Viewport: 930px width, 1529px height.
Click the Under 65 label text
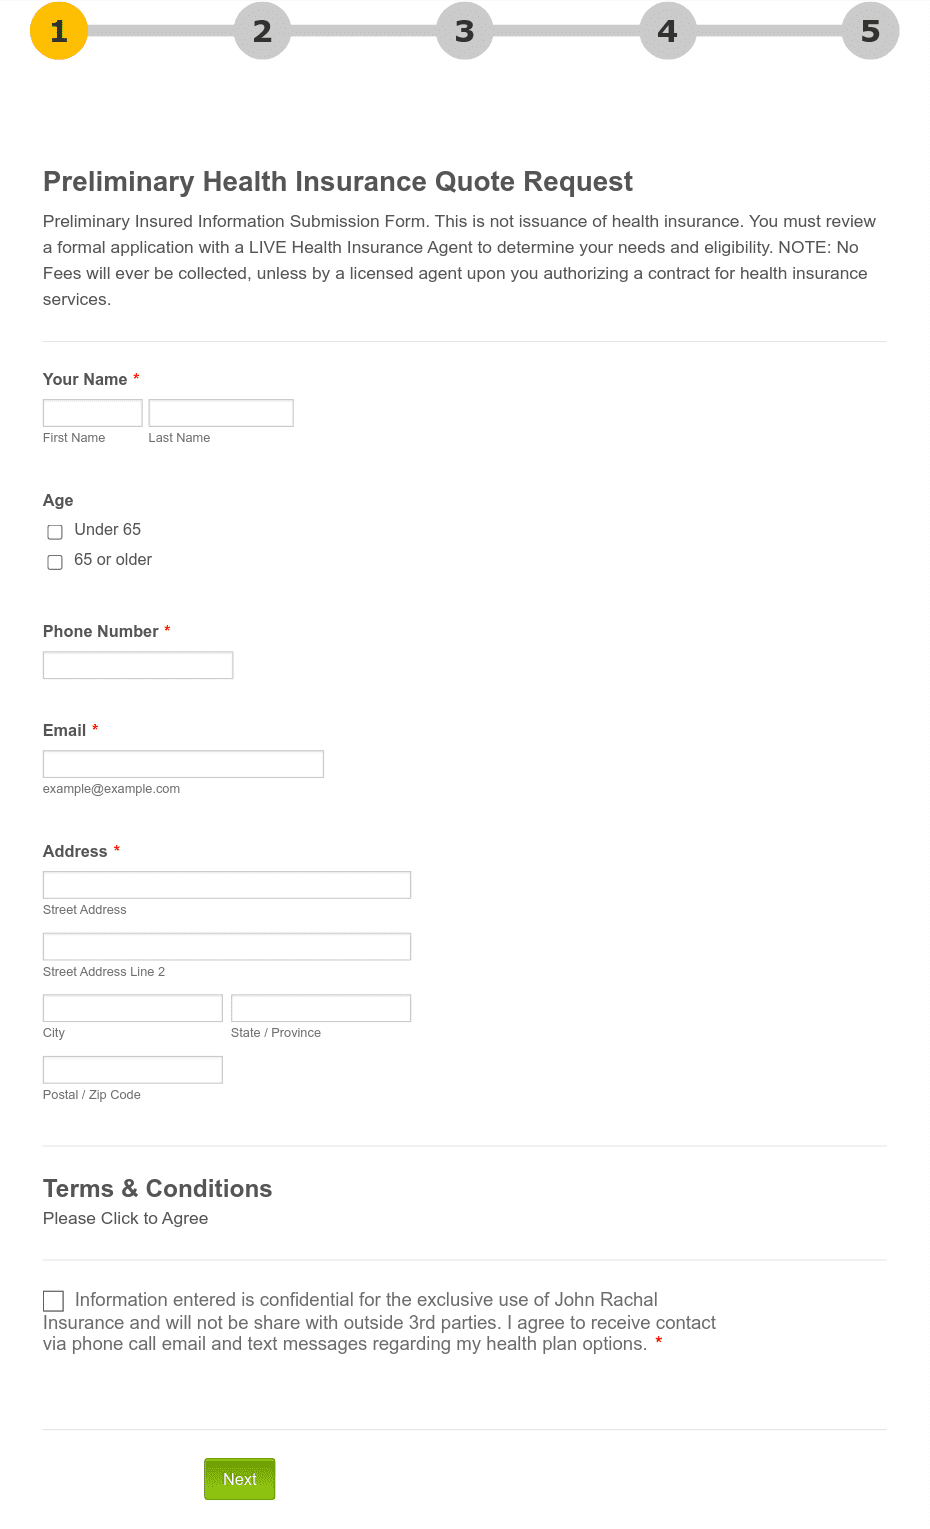coord(108,530)
